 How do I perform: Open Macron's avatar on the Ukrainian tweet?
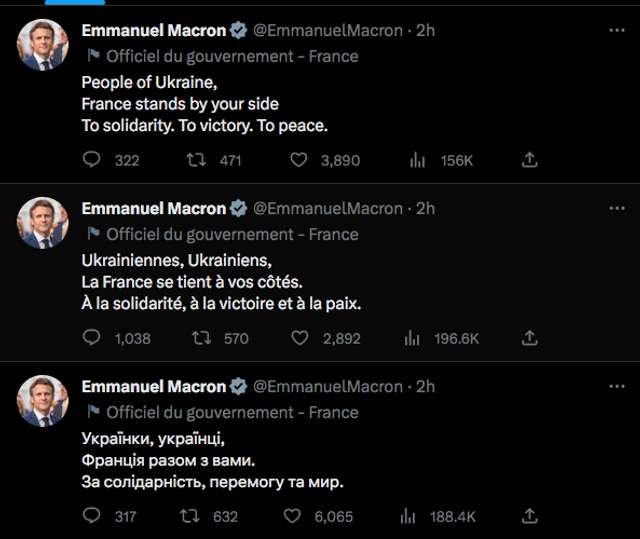[x=44, y=400]
